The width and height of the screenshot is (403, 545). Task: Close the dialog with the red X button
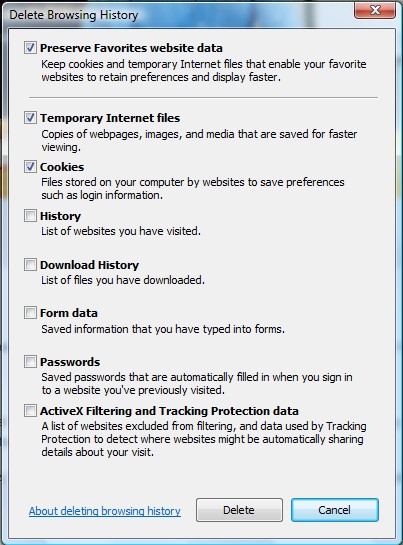pyautogui.click(x=375, y=10)
